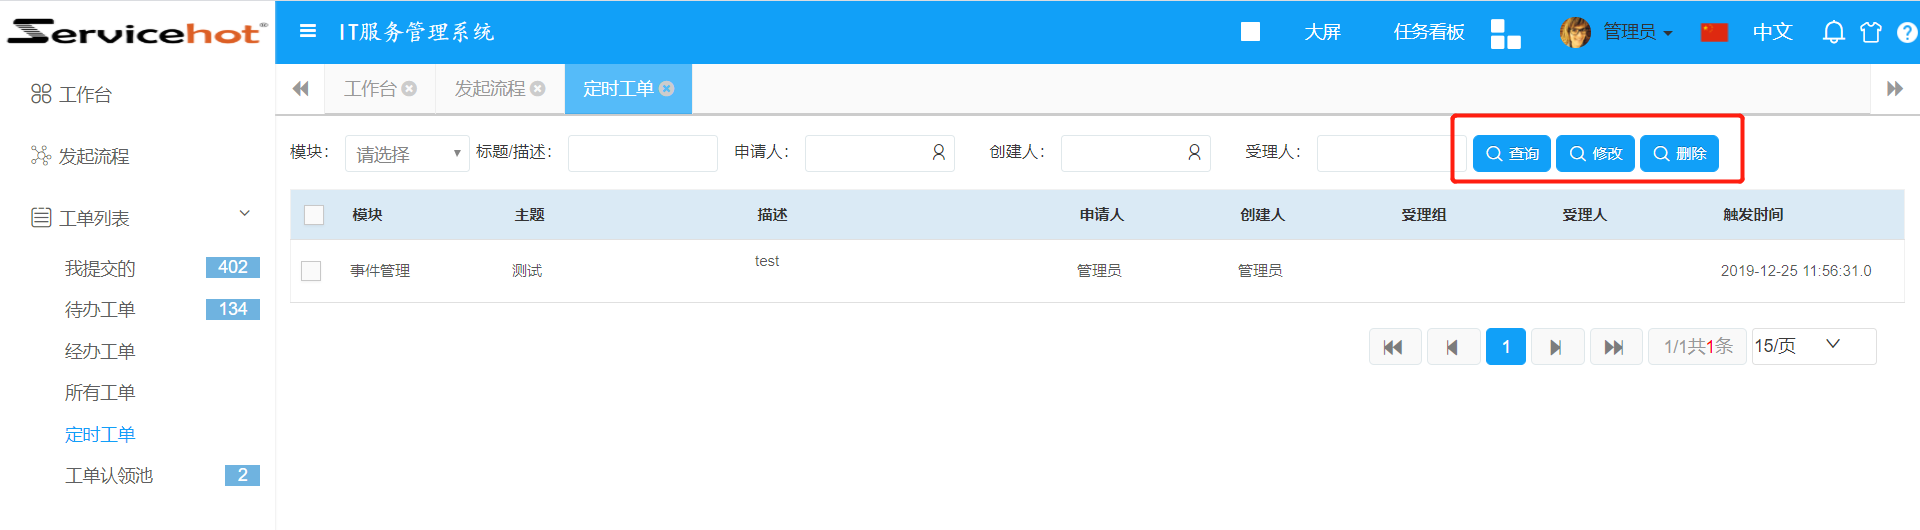Viewport: 1920px width, 530px height.
Task: Click the hamburger menu icon in header
Action: tap(308, 32)
